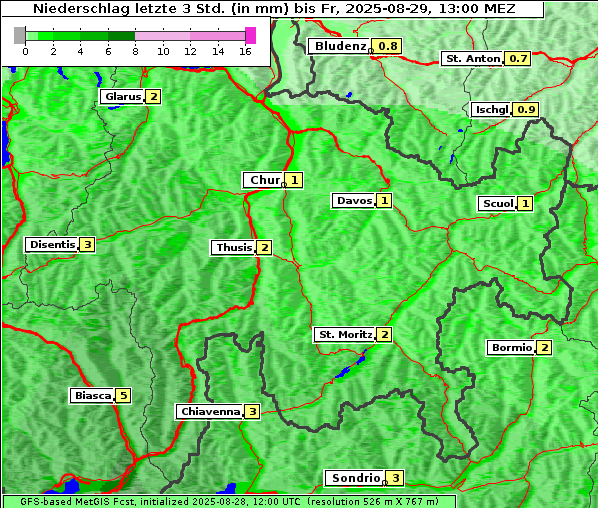Click the Thusis station label
The width and height of the screenshot is (598, 508).
233,248
